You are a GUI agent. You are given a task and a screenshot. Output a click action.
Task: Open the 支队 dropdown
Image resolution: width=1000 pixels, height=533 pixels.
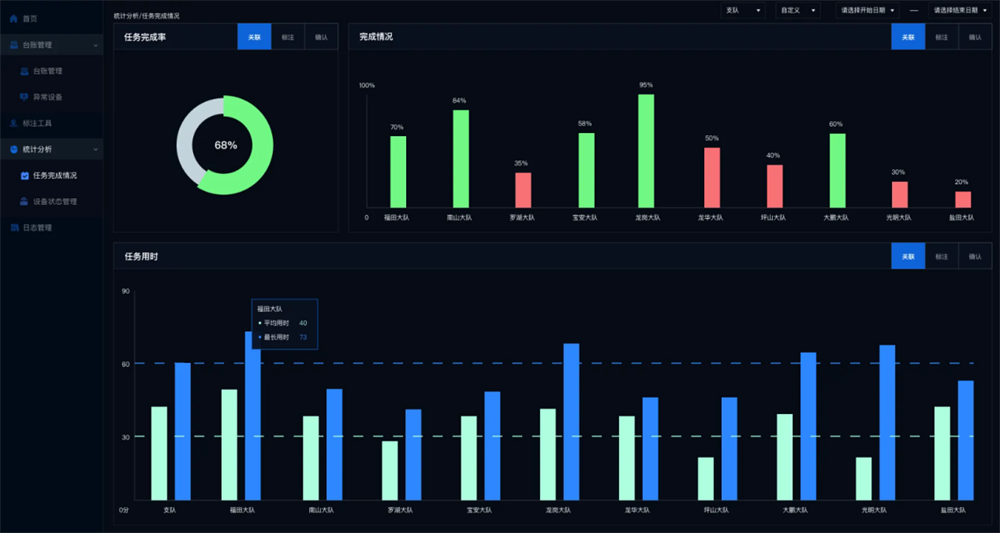(743, 10)
